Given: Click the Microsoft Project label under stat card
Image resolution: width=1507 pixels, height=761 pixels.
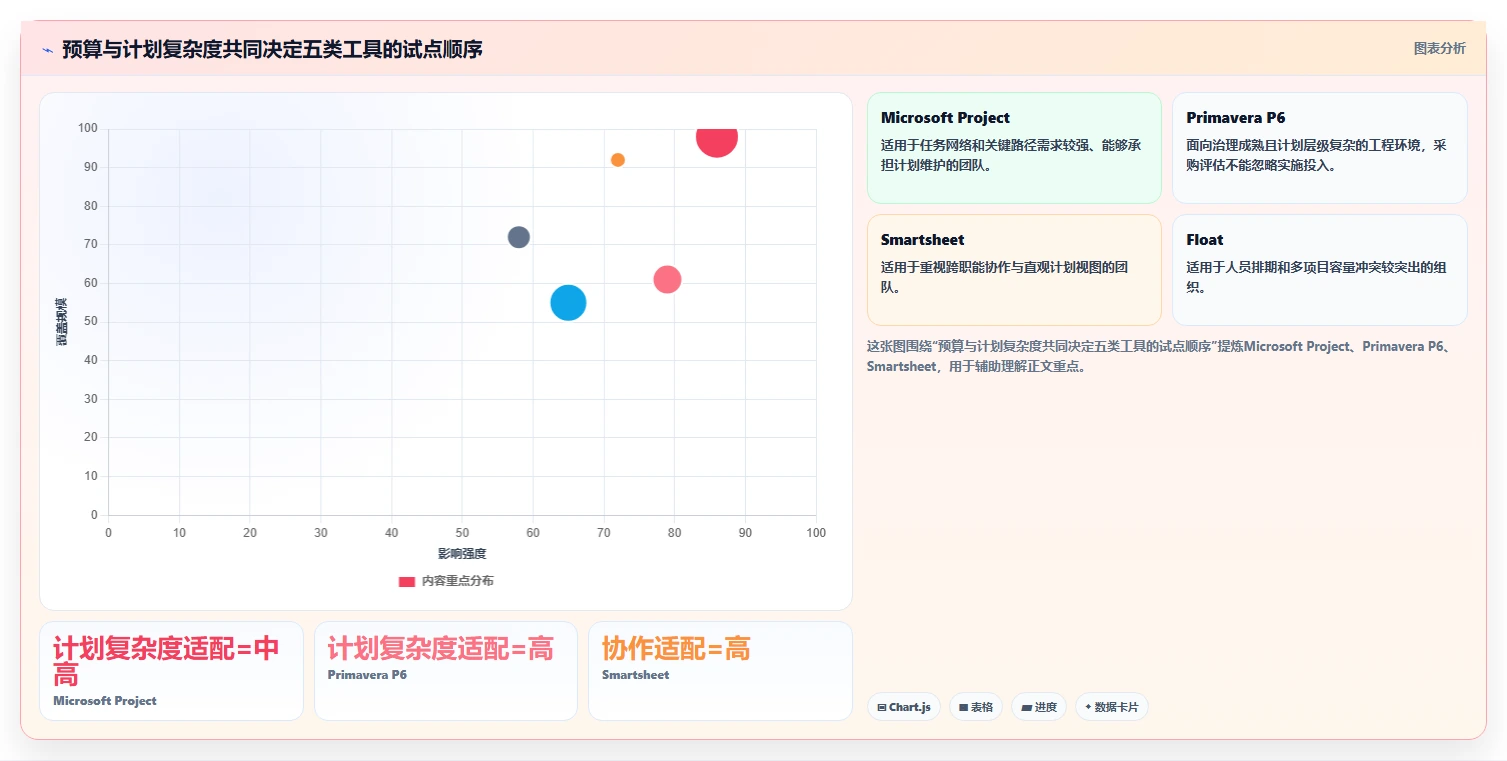Looking at the screenshot, I should (x=105, y=701).
